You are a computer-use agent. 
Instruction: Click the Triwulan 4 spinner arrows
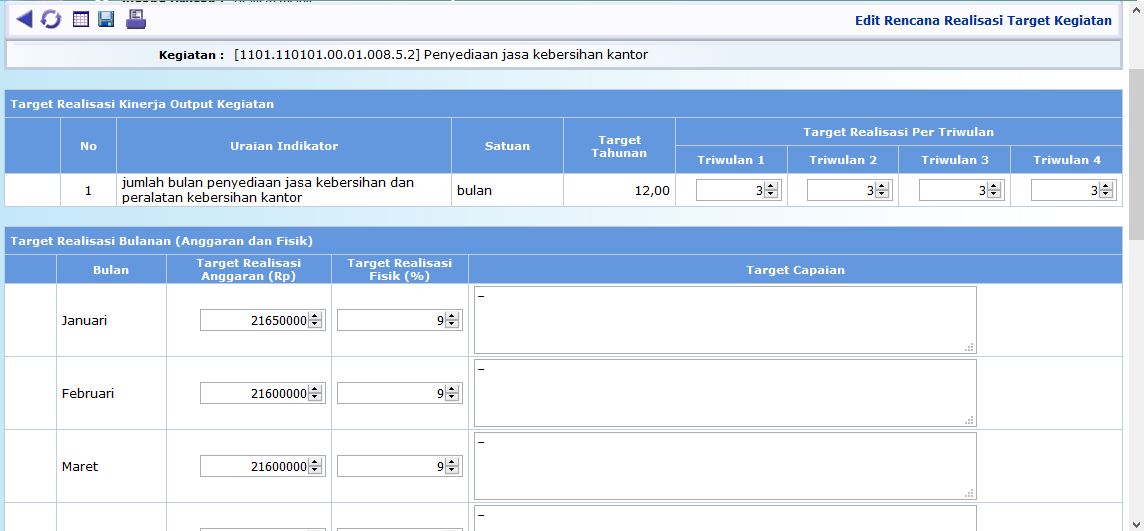1106,190
